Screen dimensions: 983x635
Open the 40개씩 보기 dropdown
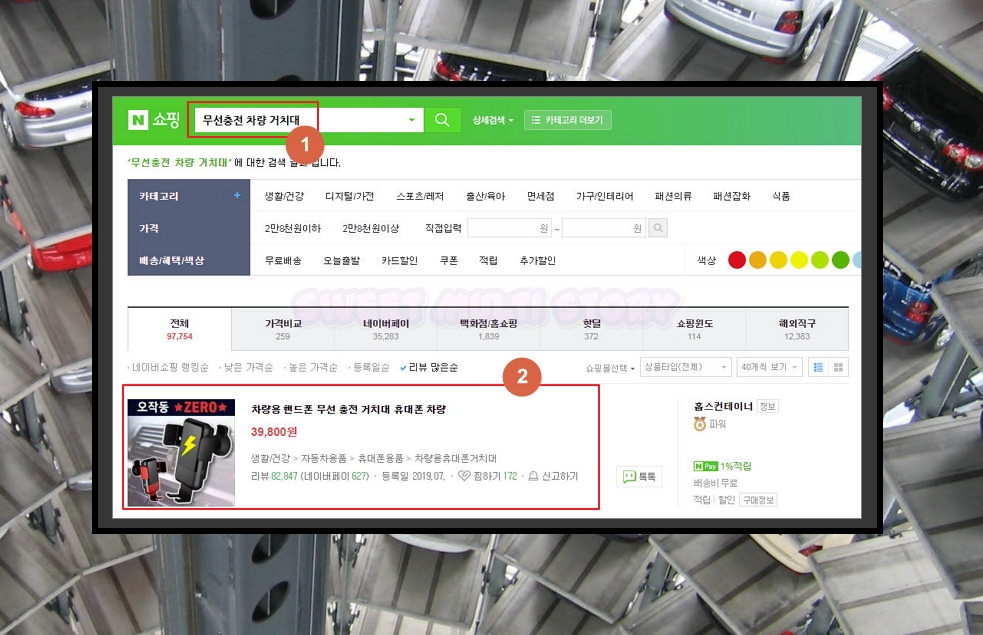tap(769, 367)
